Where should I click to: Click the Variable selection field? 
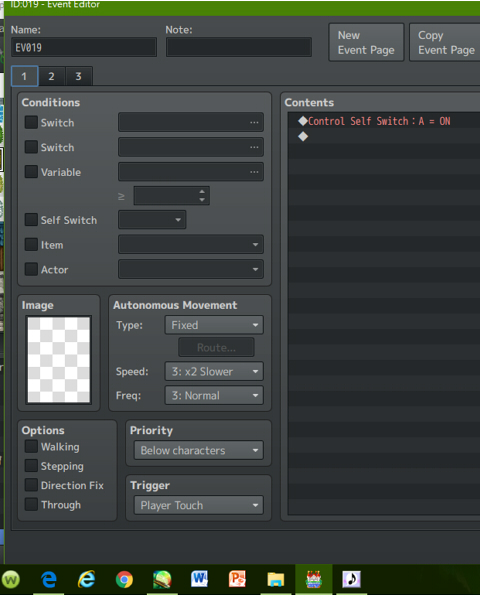[x=191, y=172]
